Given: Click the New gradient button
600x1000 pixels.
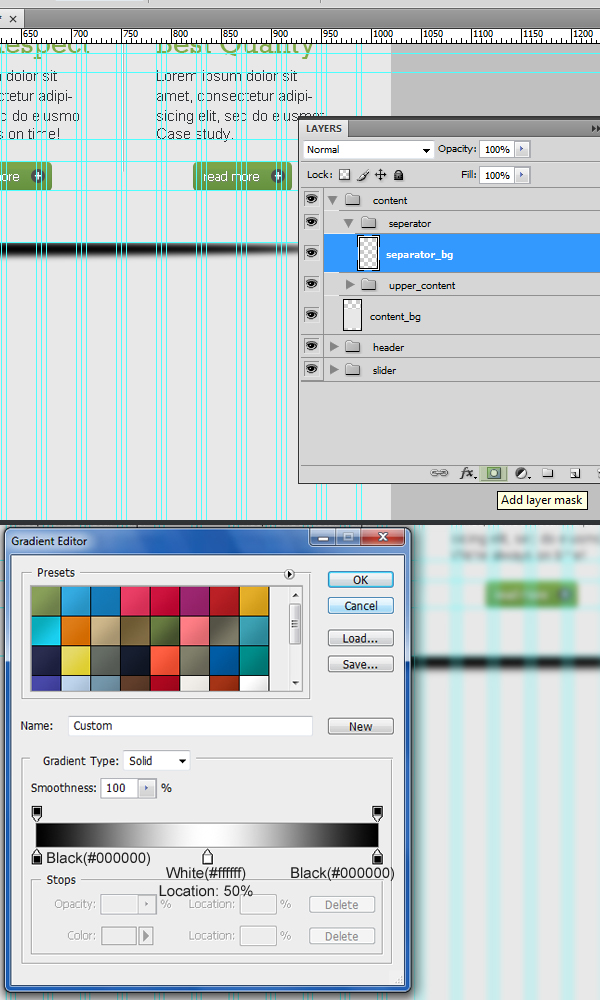Looking at the screenshot, I should (x=360, y=726).
